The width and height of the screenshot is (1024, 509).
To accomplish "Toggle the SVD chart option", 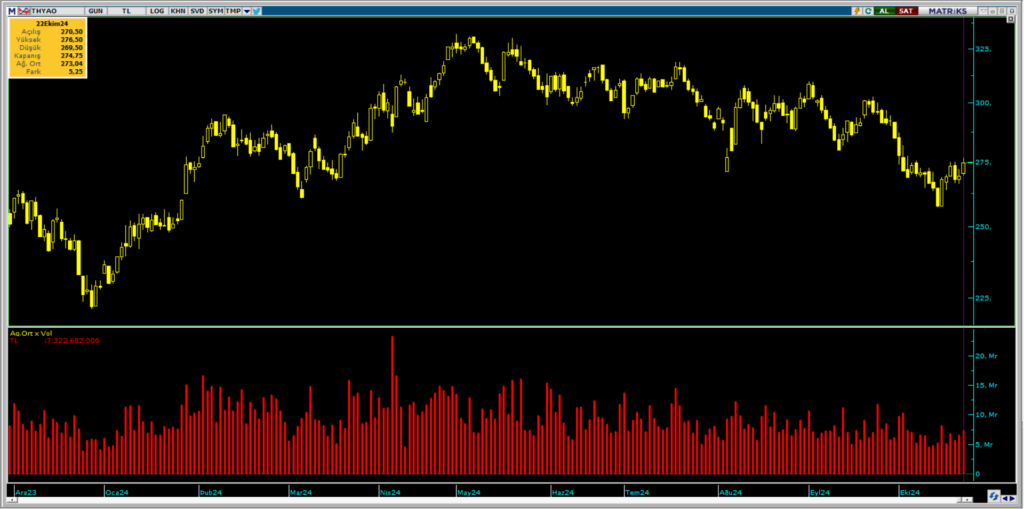I will coord(197,11).
